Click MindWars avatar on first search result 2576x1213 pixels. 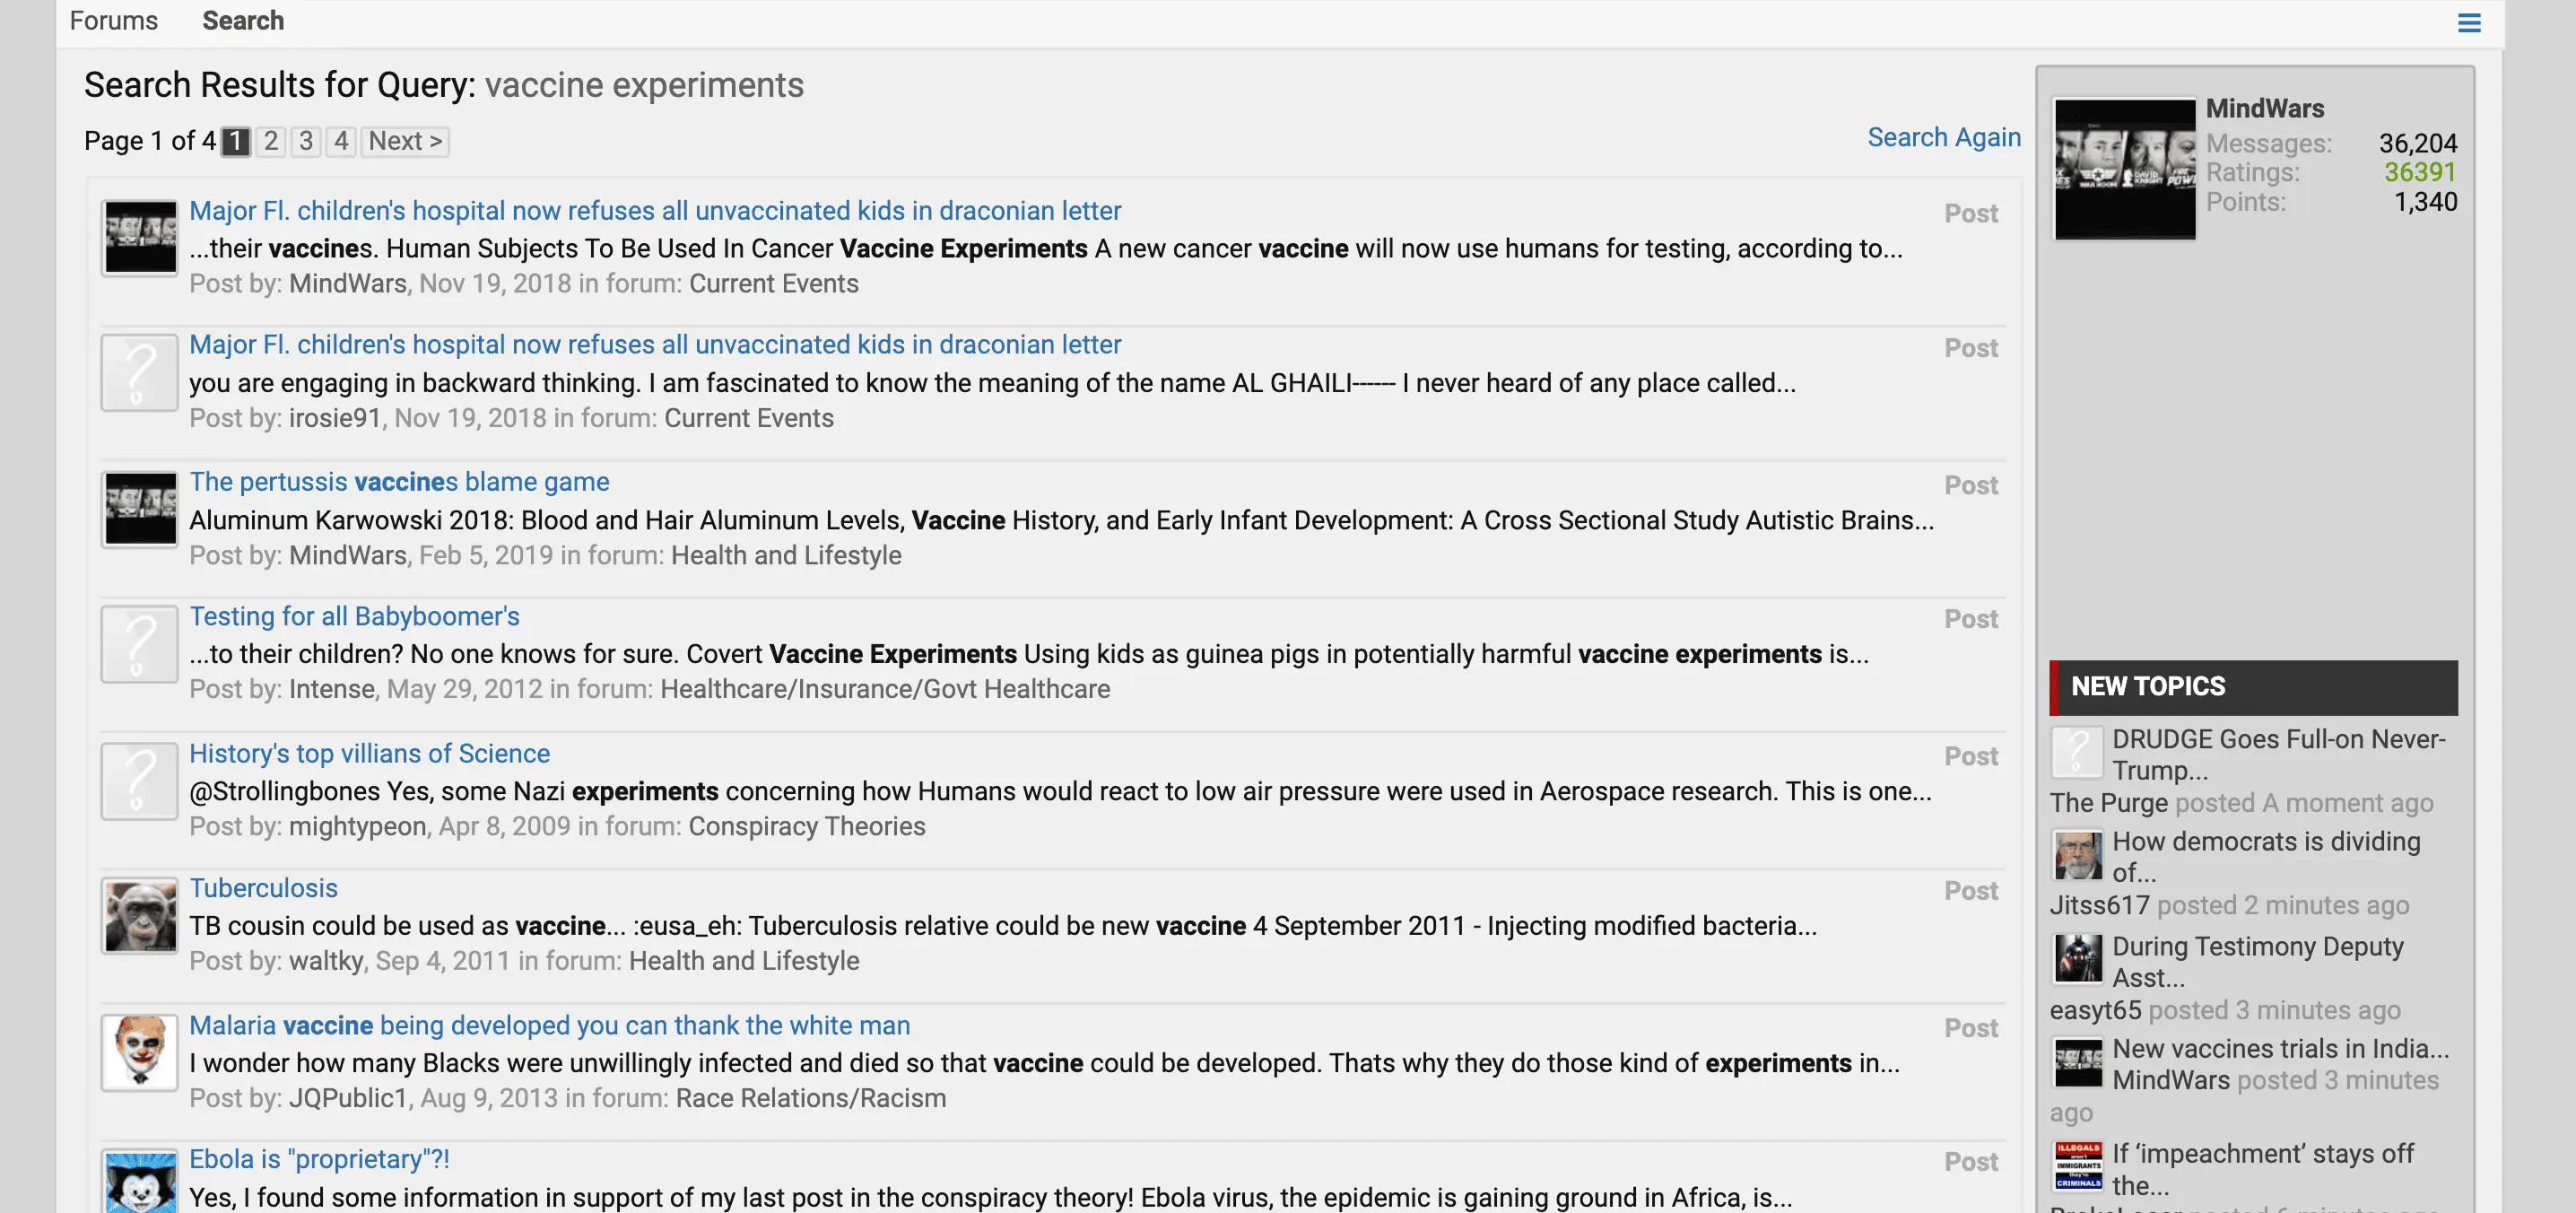(x=140, y=238)
